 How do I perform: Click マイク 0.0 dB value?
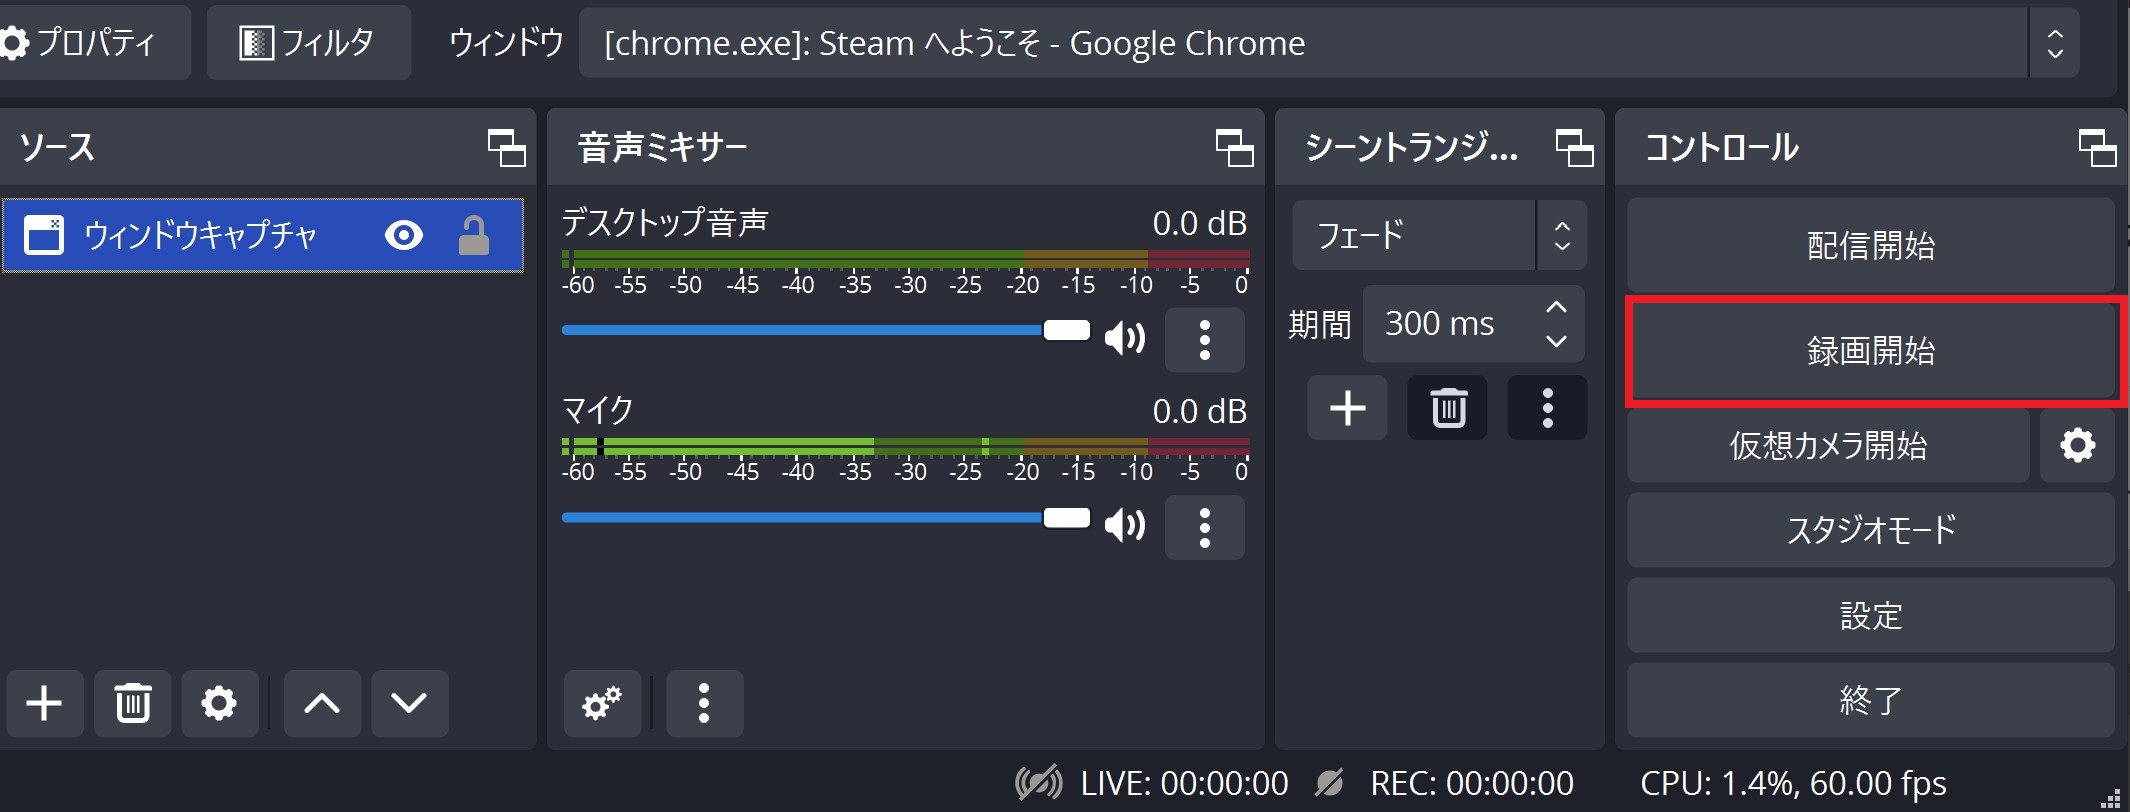1199,411
